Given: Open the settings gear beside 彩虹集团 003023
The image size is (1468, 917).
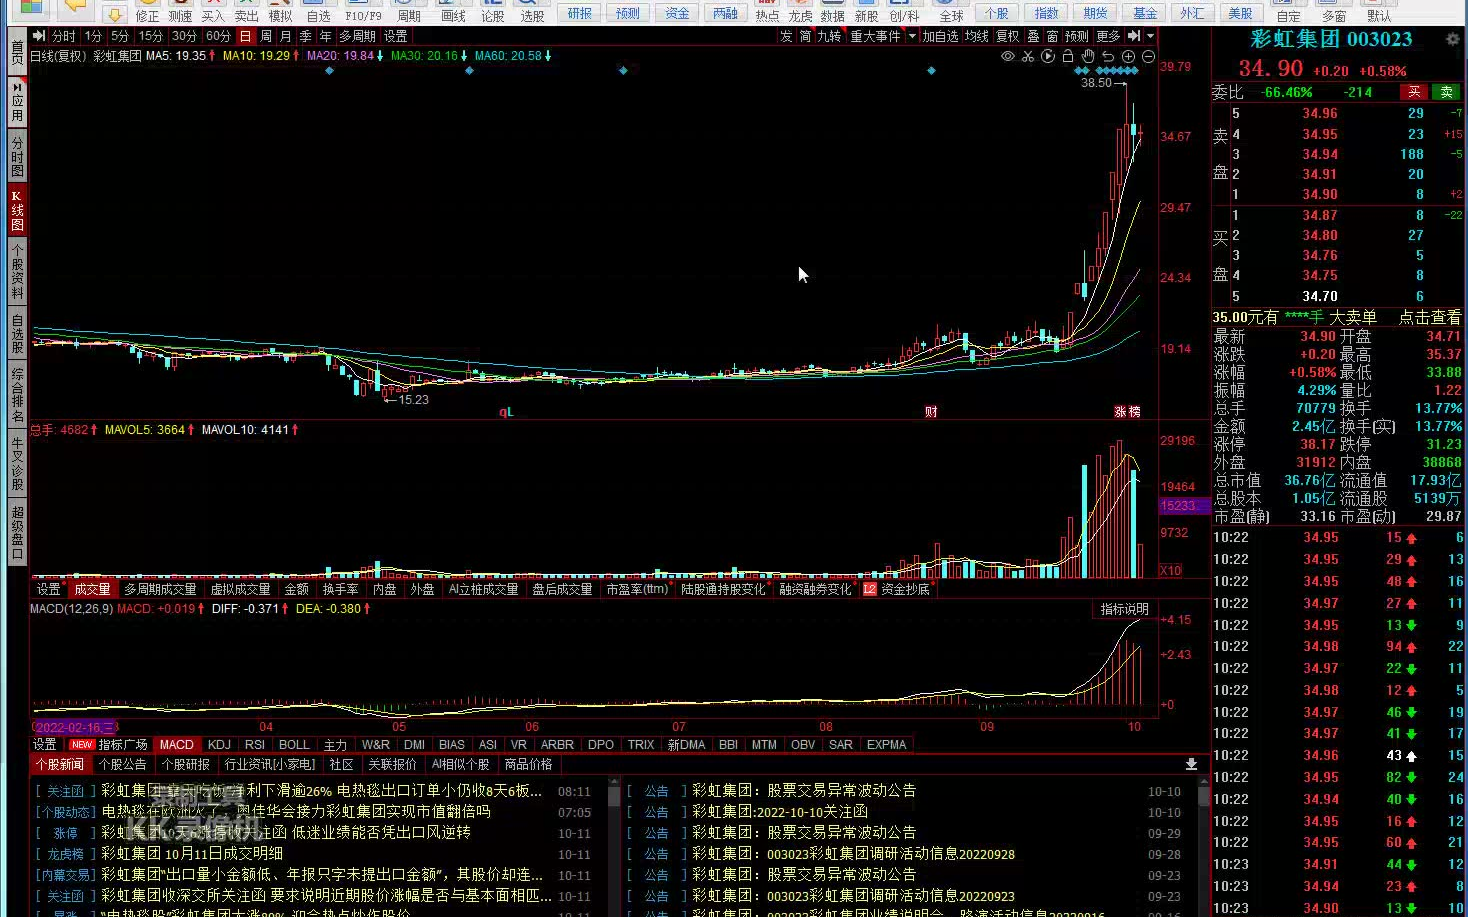Looking at the screenshot, I should pos(1453,39).
